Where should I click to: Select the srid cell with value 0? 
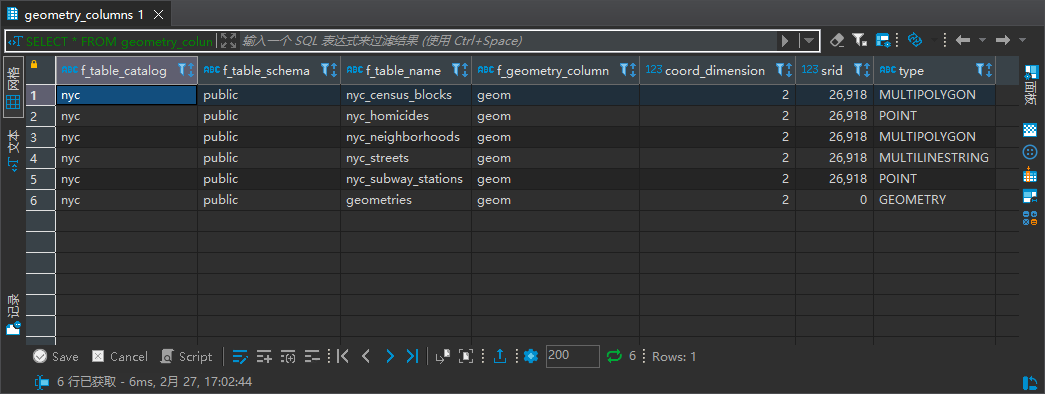(x=834, y=200)
